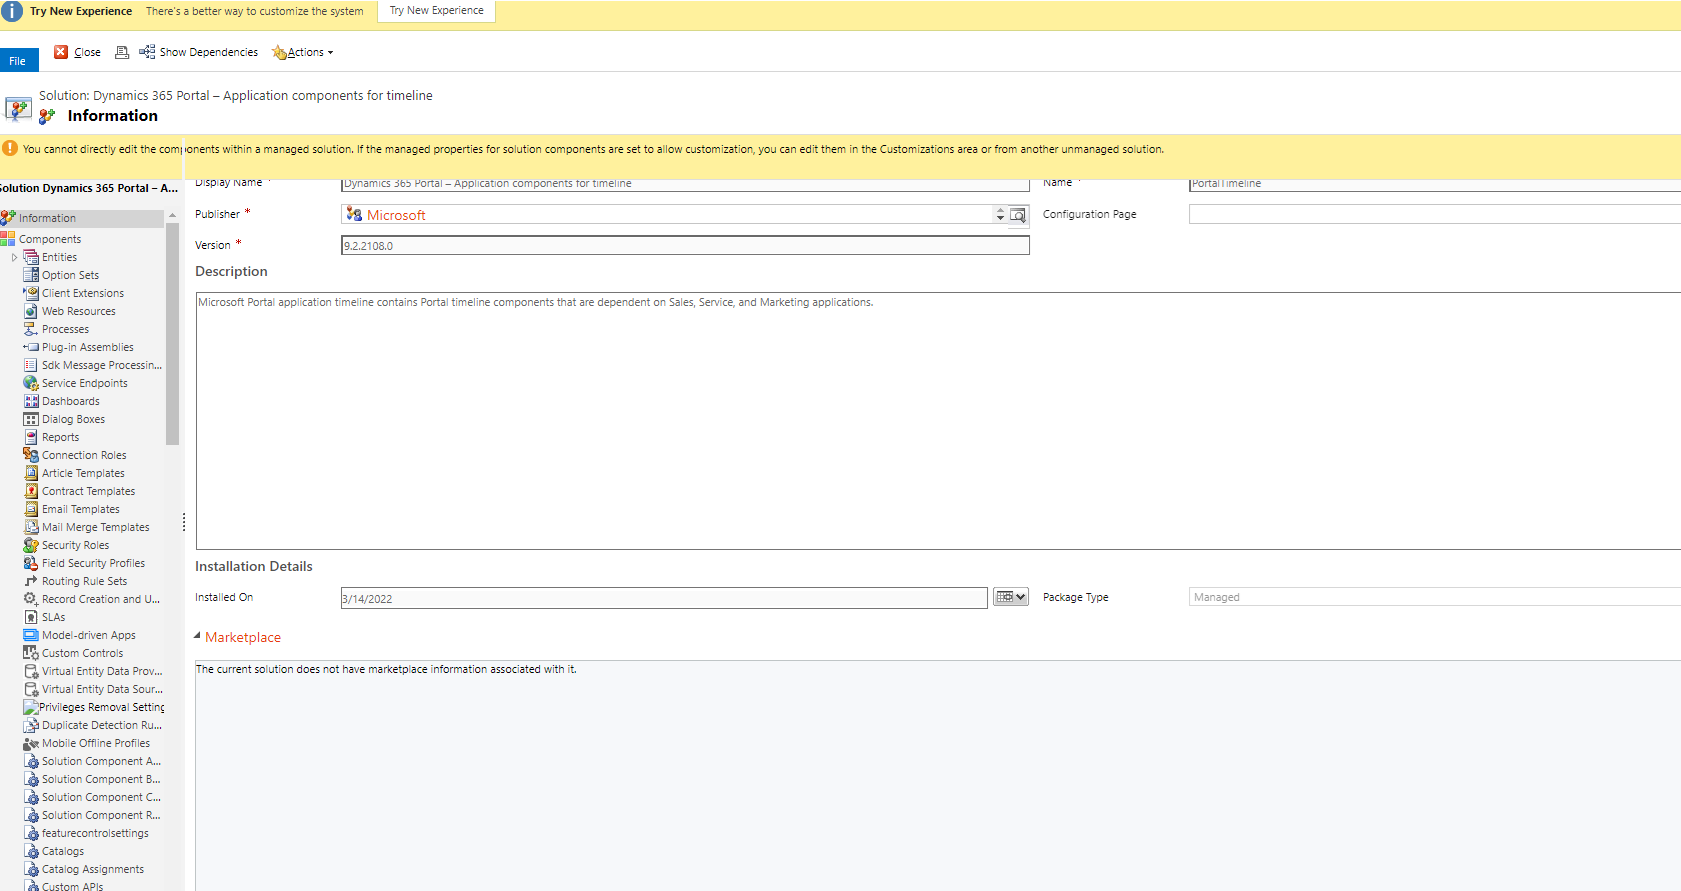
Task: Select Information in the left navigation
Action: click(x=82, y=218)
